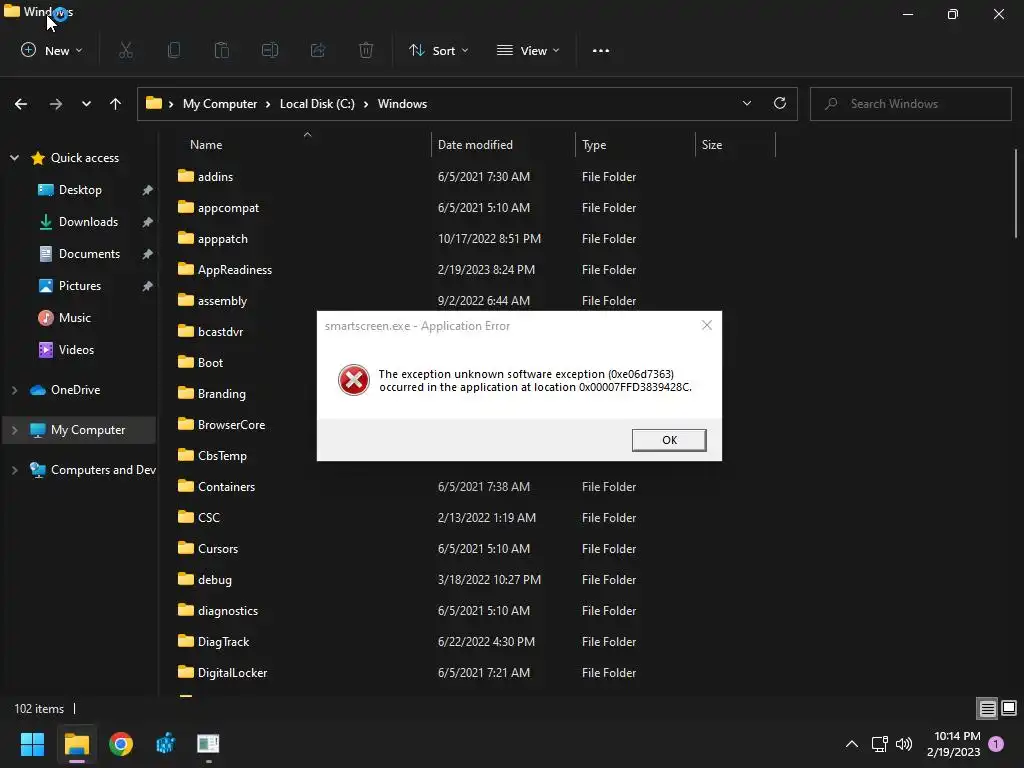Click the Delete trash icon

[366, 50]
